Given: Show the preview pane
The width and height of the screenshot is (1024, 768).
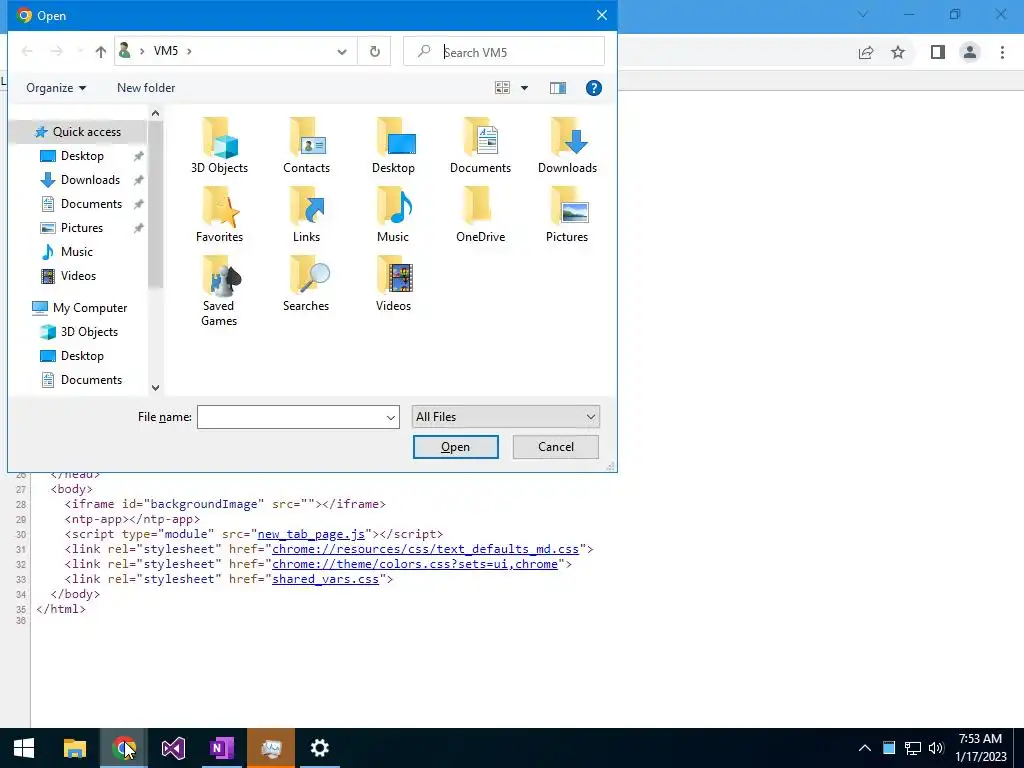Looking at the screenshot, I should [558, 88].
